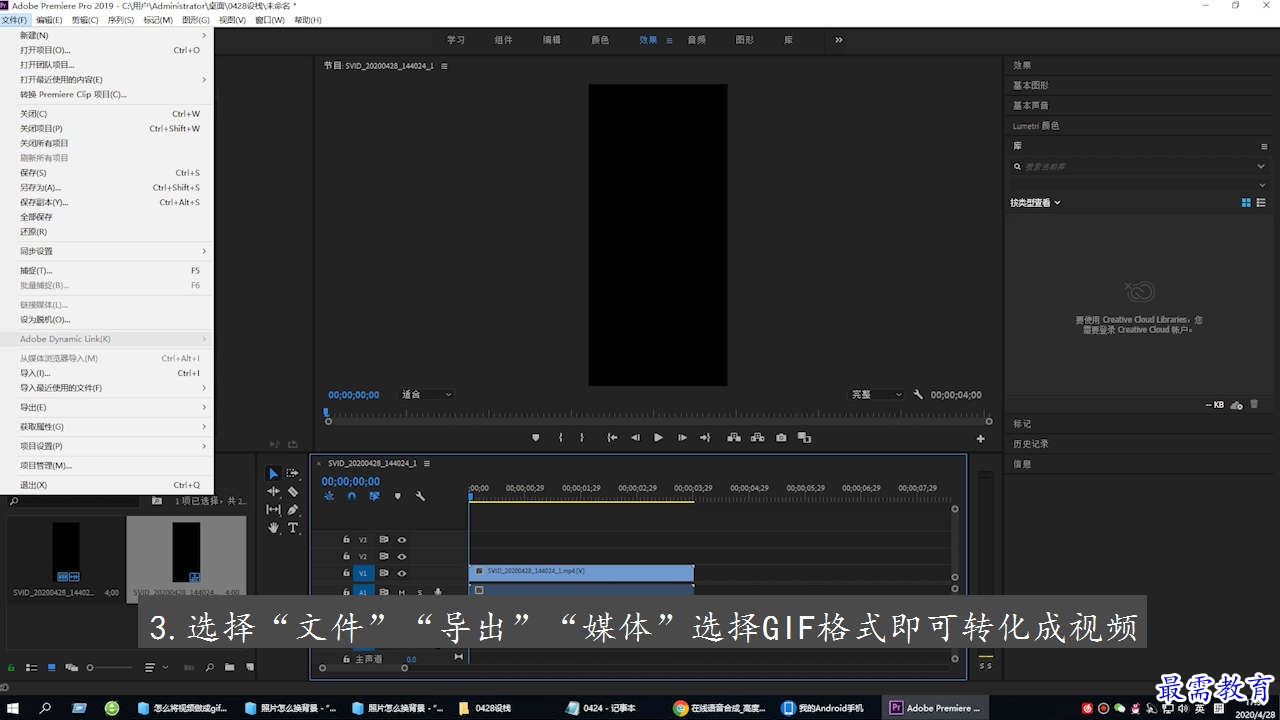Open program monitor settings wrench
The image size is (1280, 720).
click(x=918, y=395)
